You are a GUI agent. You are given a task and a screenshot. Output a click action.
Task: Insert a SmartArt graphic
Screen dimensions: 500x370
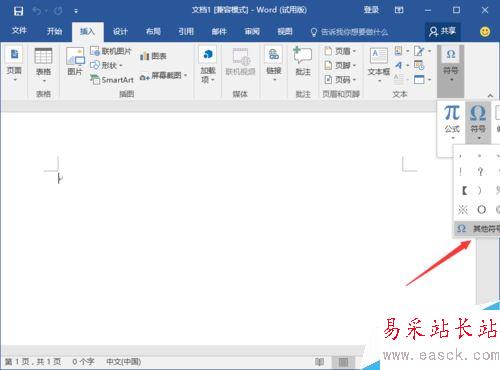(x=112, y=80)
